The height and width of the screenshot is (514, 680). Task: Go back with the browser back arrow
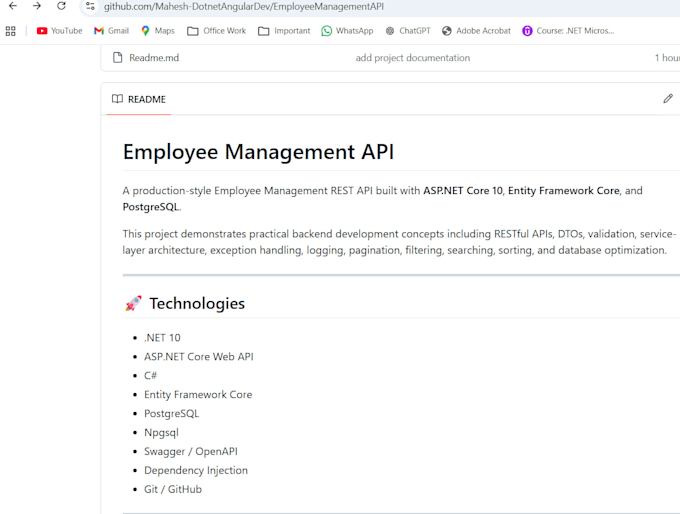tap(13, 6)
